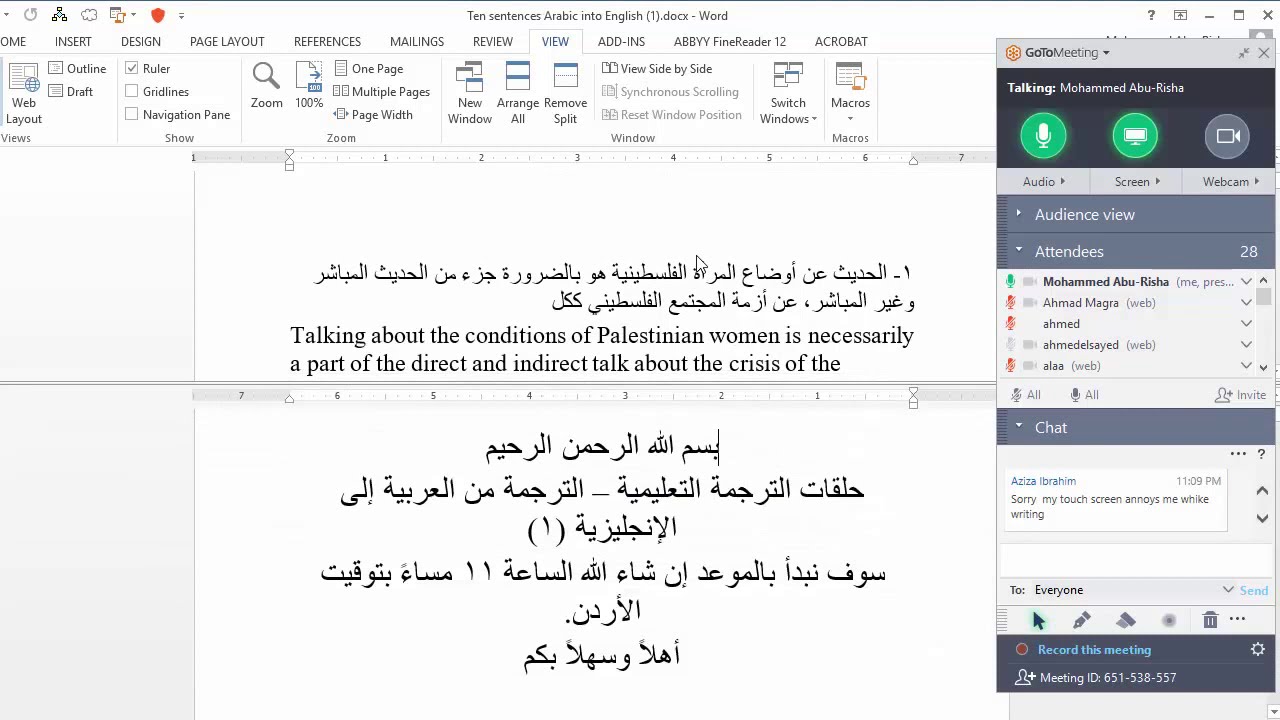1280x720 pixels.
Task: Open drawing tools more options menu
Action: 1238,619
